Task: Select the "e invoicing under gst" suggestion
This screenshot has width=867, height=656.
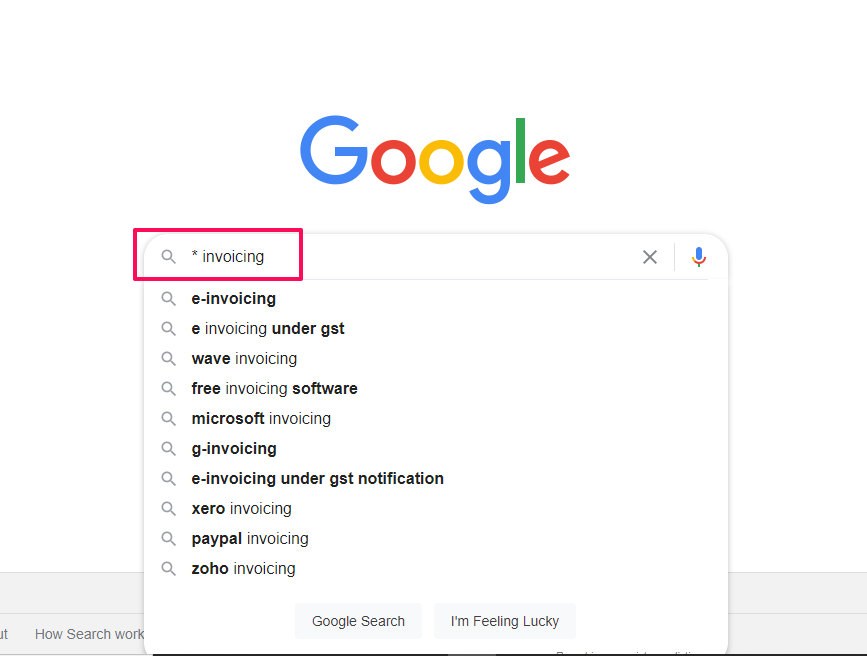Action: pos(268,329)
